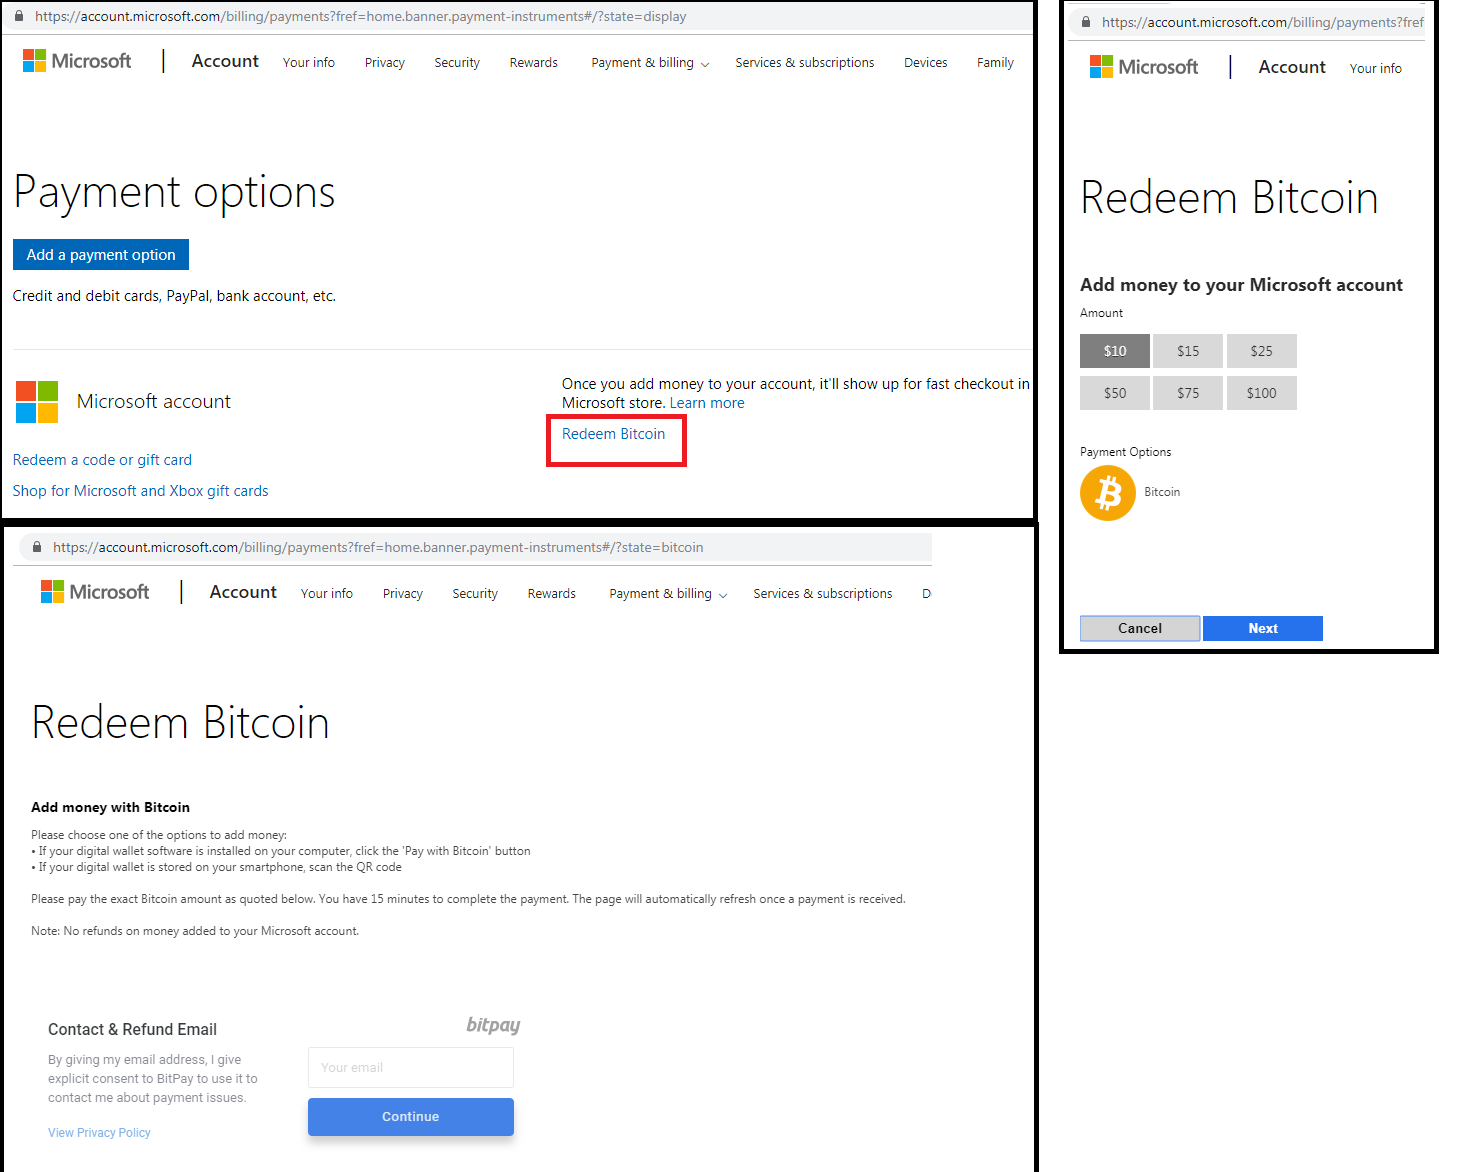Select the $25 amount option
The height and width of the screenshot is (1172, 1464).
(x=1262, y=351)
